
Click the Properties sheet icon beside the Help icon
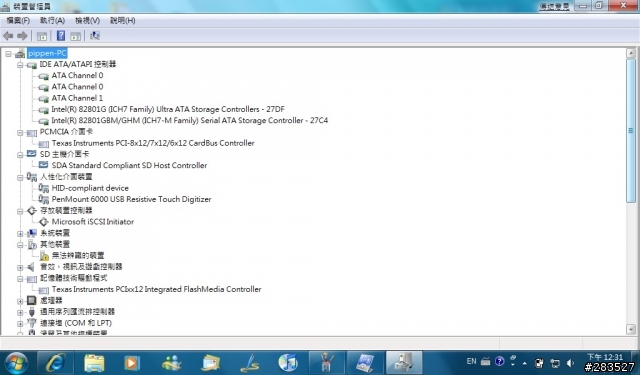[x=76, y=36]
